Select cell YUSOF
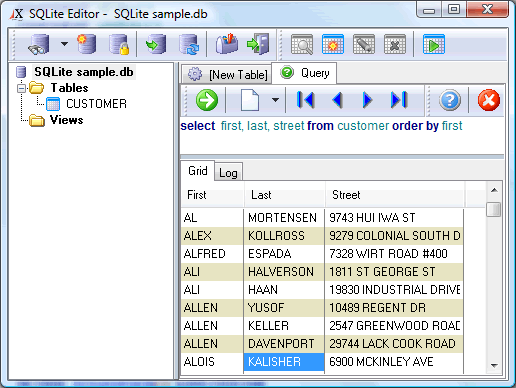The image size is (516, 388). (x=284, y=308)
